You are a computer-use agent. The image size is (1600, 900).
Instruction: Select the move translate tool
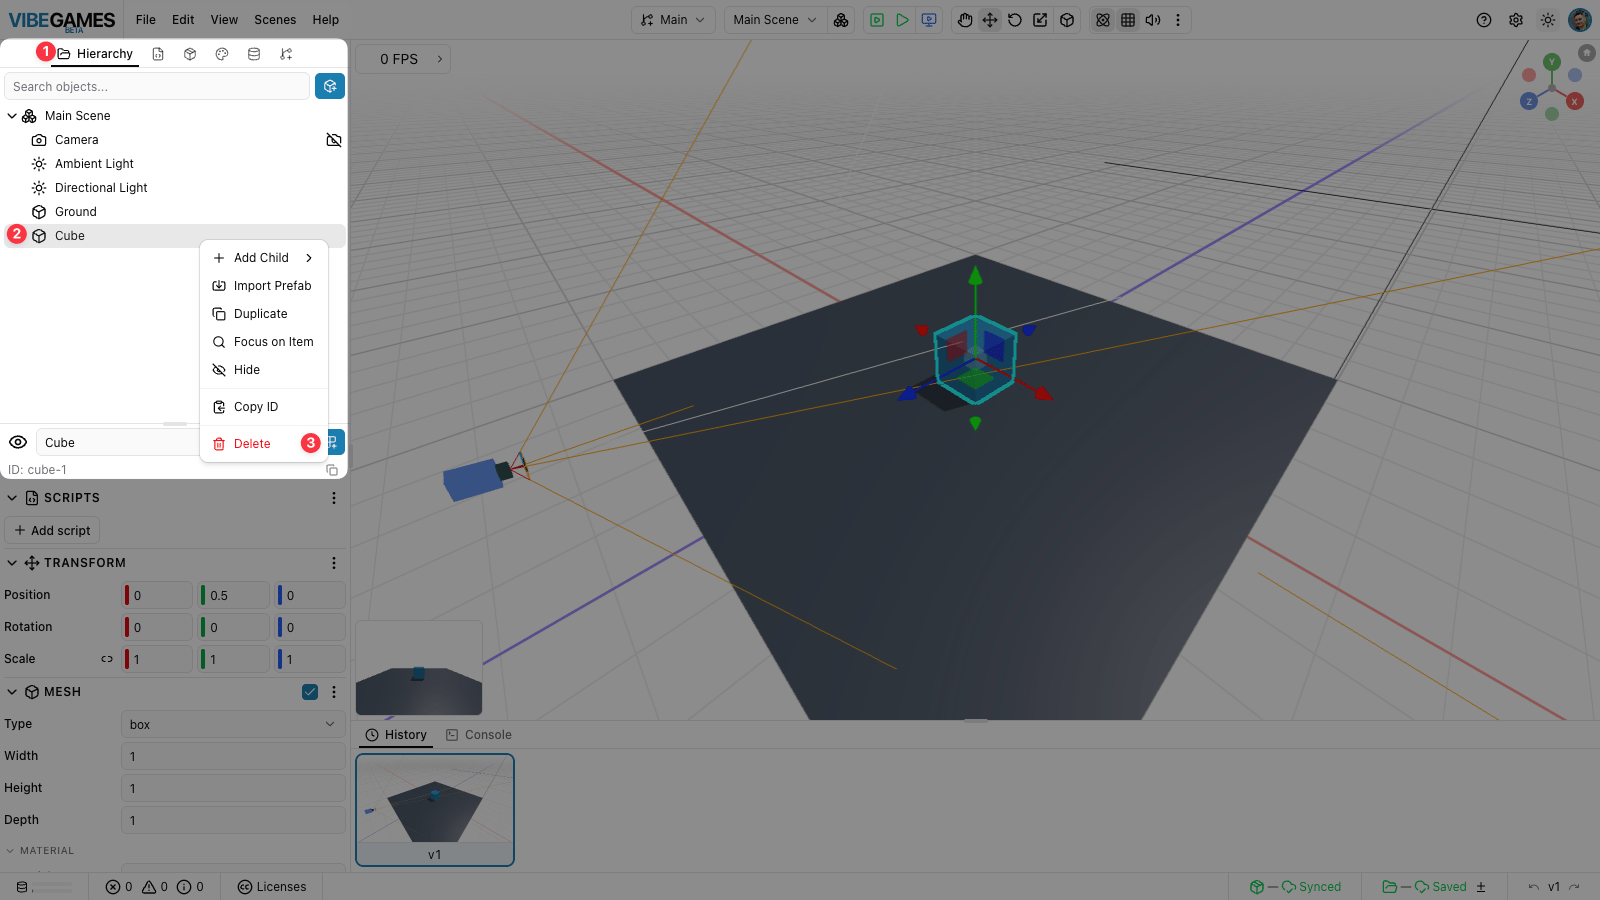tap(990, 20)
